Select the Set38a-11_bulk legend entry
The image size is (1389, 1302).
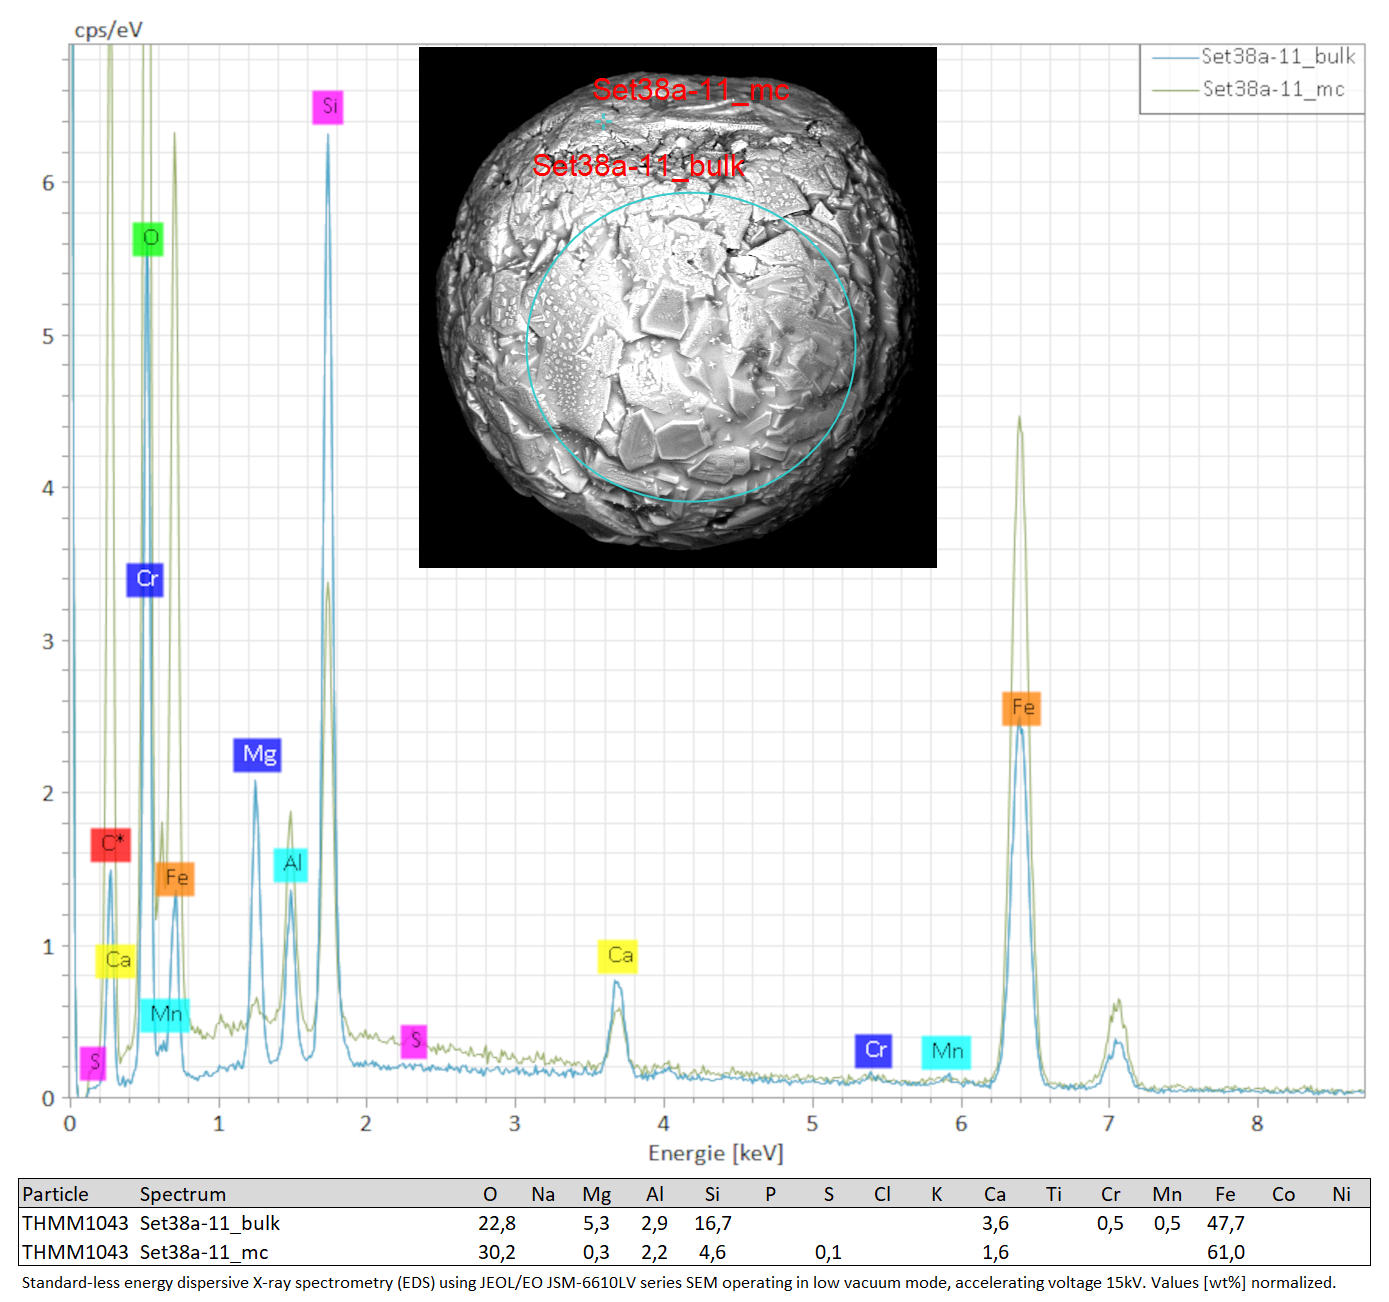coord(1254,57)
